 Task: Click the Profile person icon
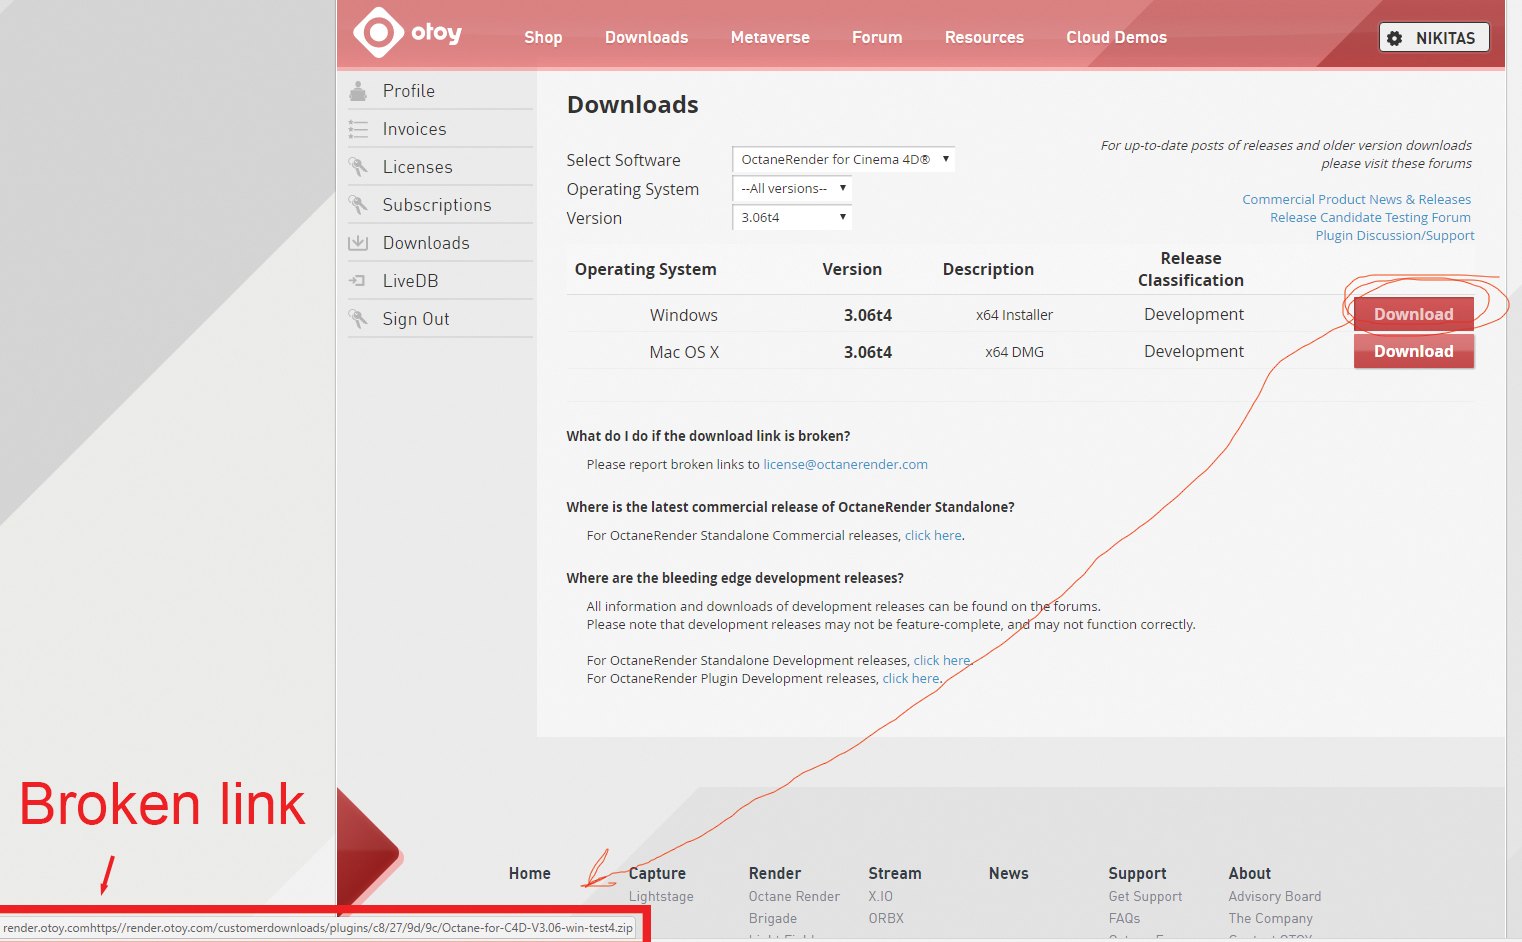(x=358, y=91)
